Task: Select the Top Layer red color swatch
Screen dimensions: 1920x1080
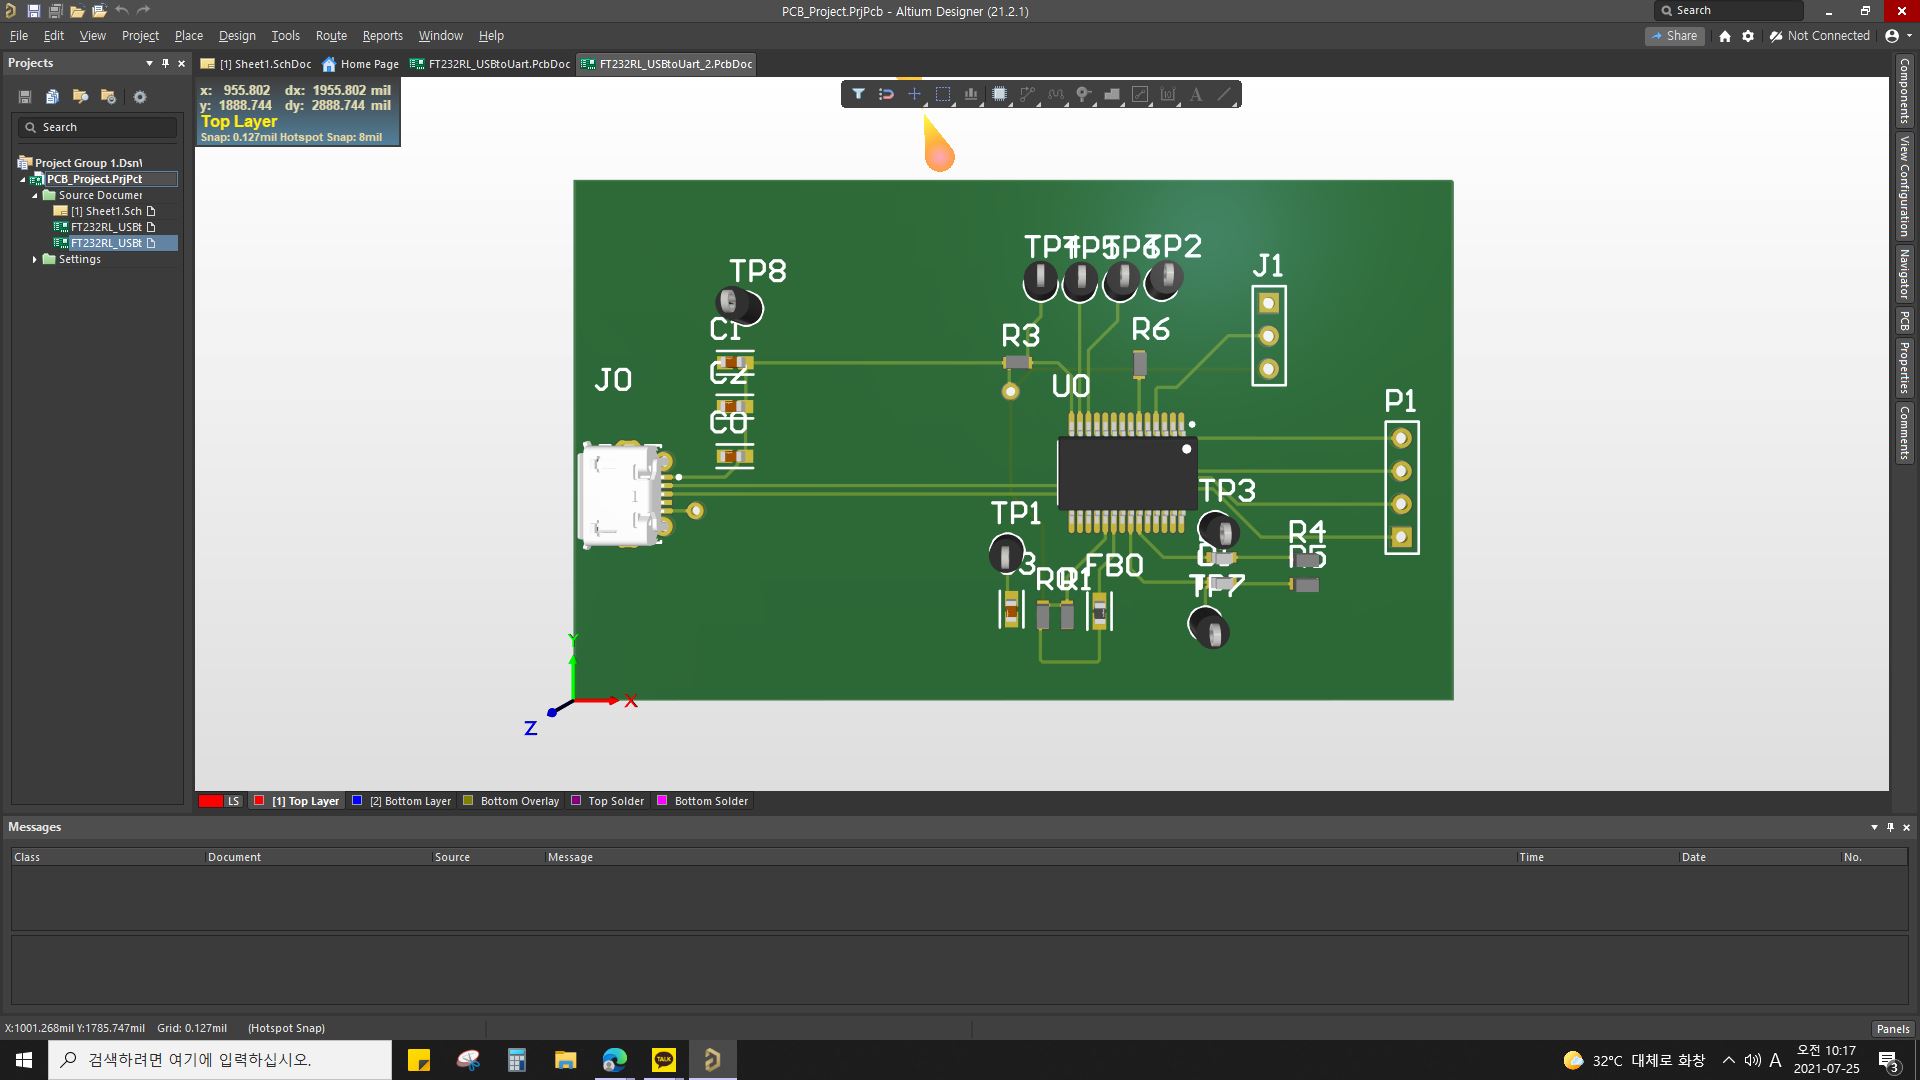Action: tap(259, 801)
